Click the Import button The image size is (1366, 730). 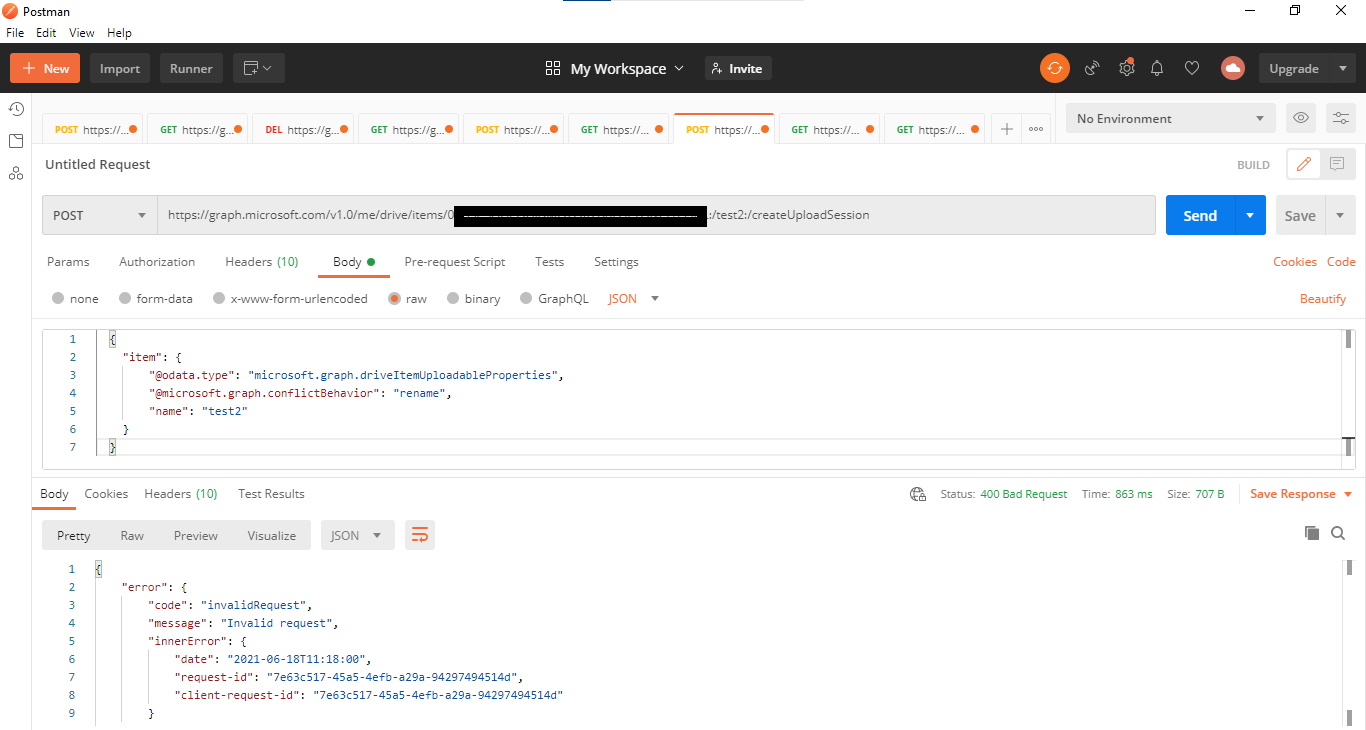coord(120,68)
